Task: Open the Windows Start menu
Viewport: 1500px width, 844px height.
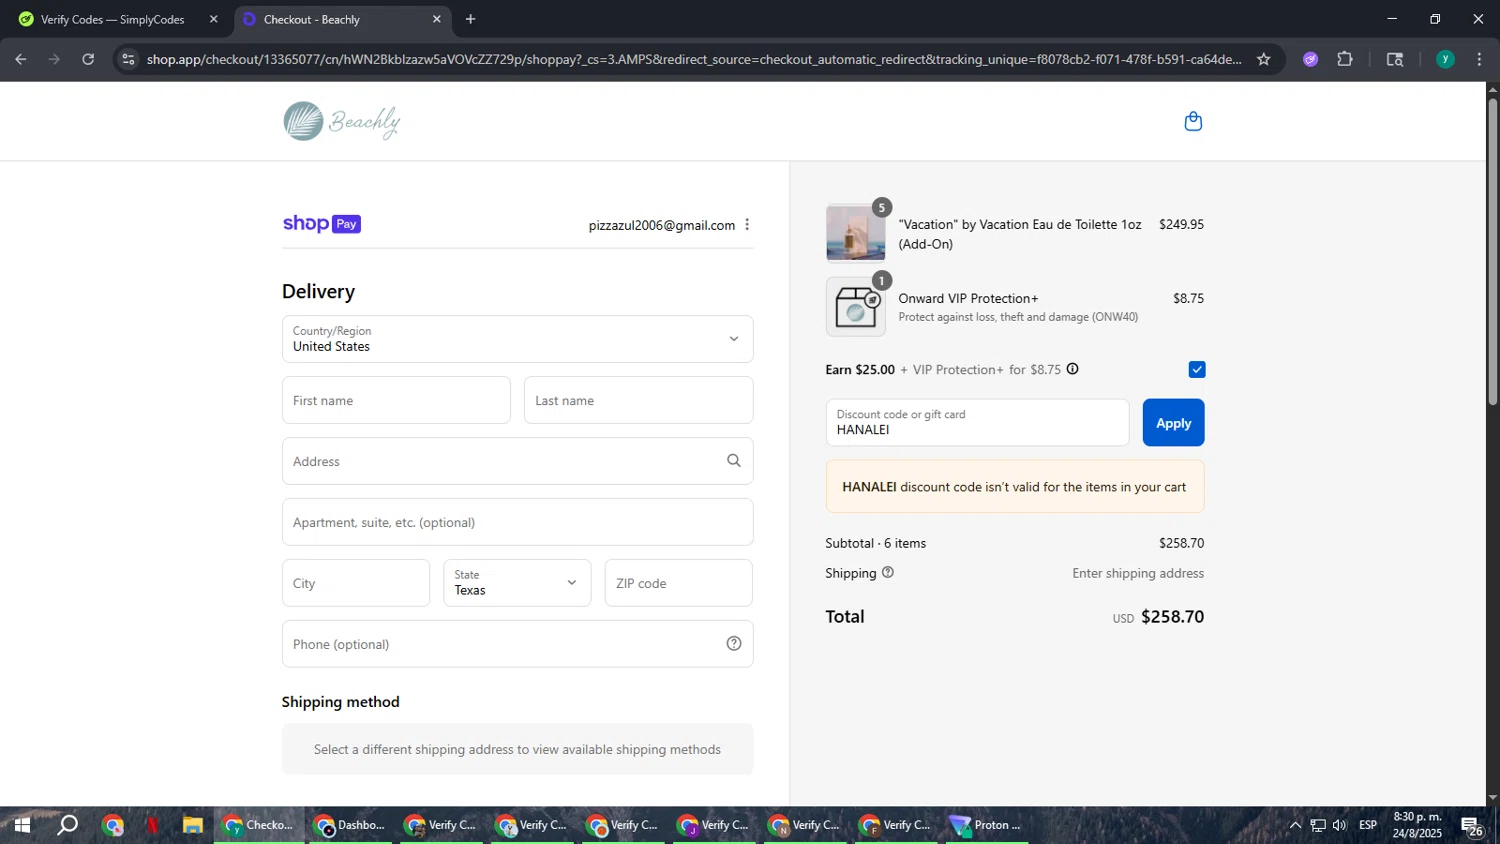Action: [x=22, y=826]
